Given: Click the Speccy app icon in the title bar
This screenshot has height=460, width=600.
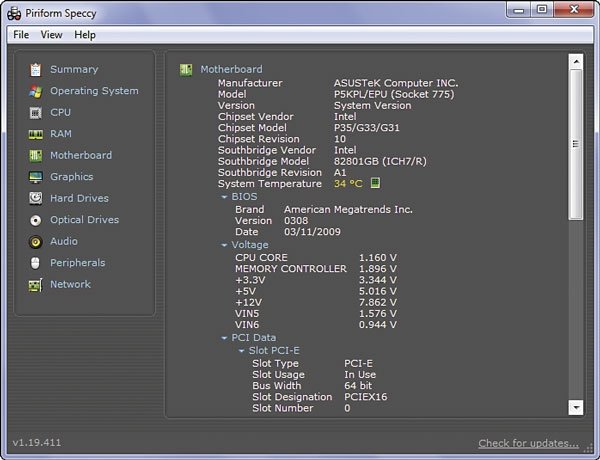Looking at the screenshot, I should tap(14, 13).
